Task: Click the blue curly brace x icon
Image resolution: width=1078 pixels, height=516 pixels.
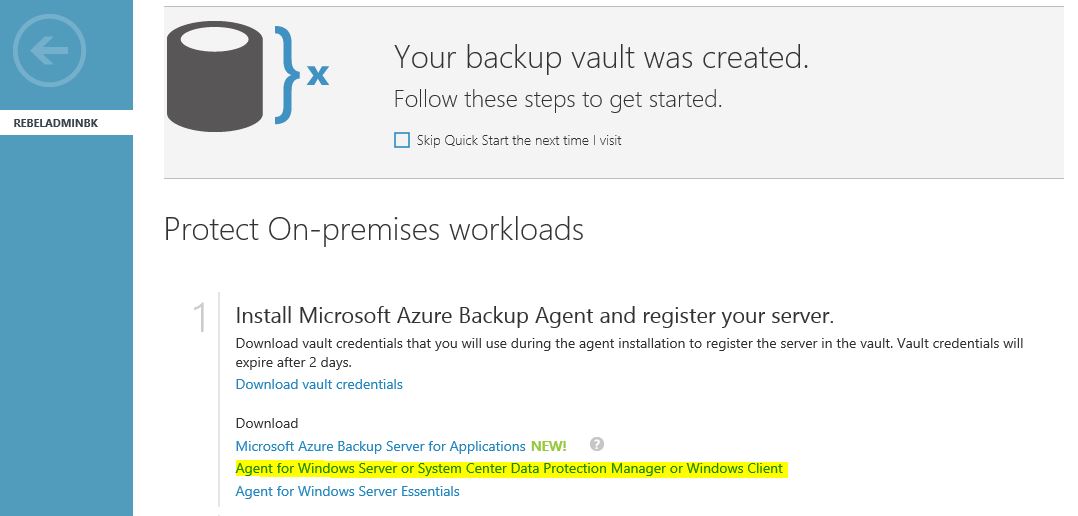Action: click(x=302, y=74)
